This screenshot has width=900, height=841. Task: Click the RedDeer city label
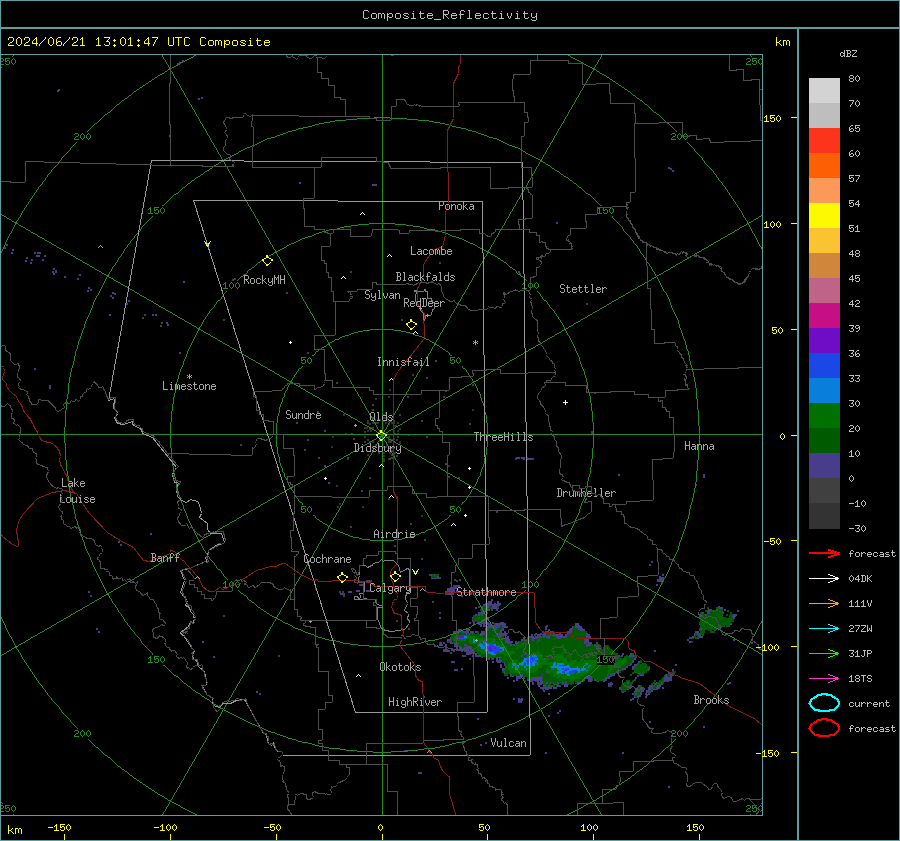[424, 303]
